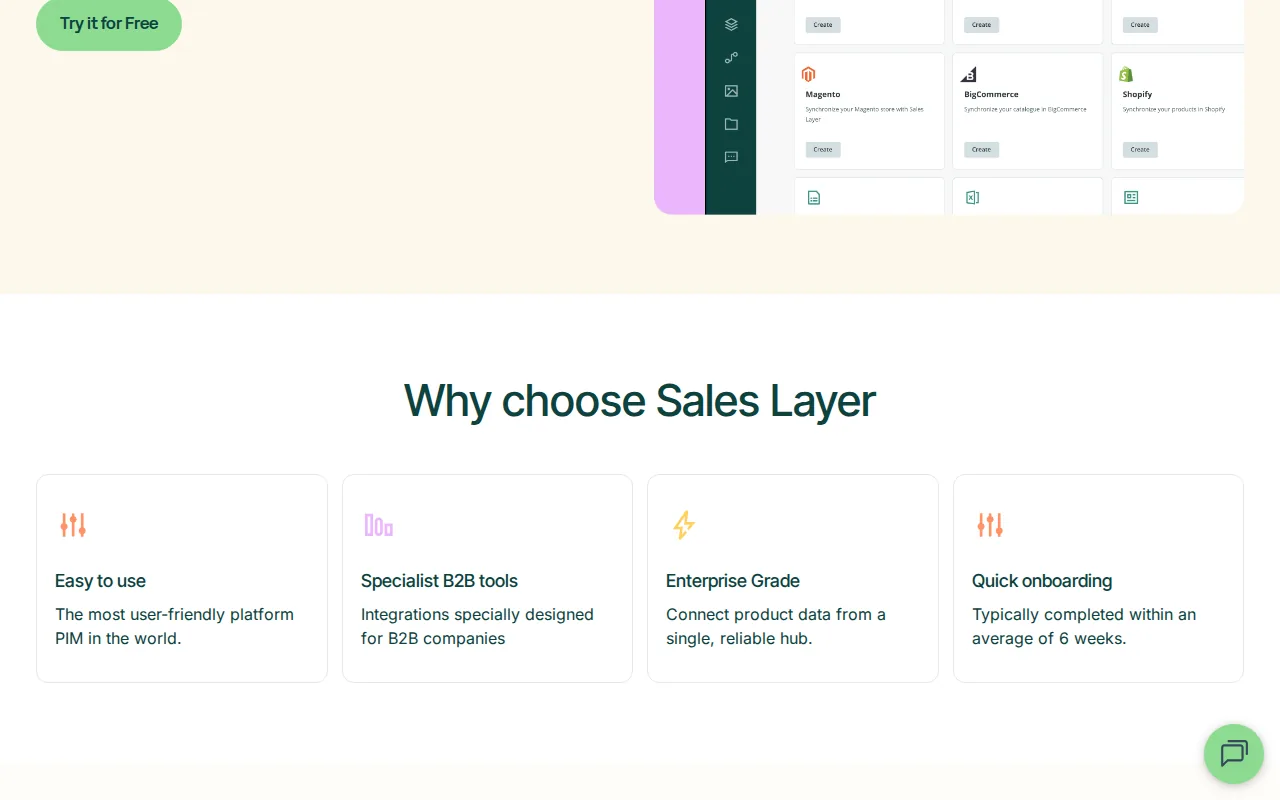This screenshot has width=1280, height=800.
Task: Click the Excel file connector icon
Action: tap(972, 198)
